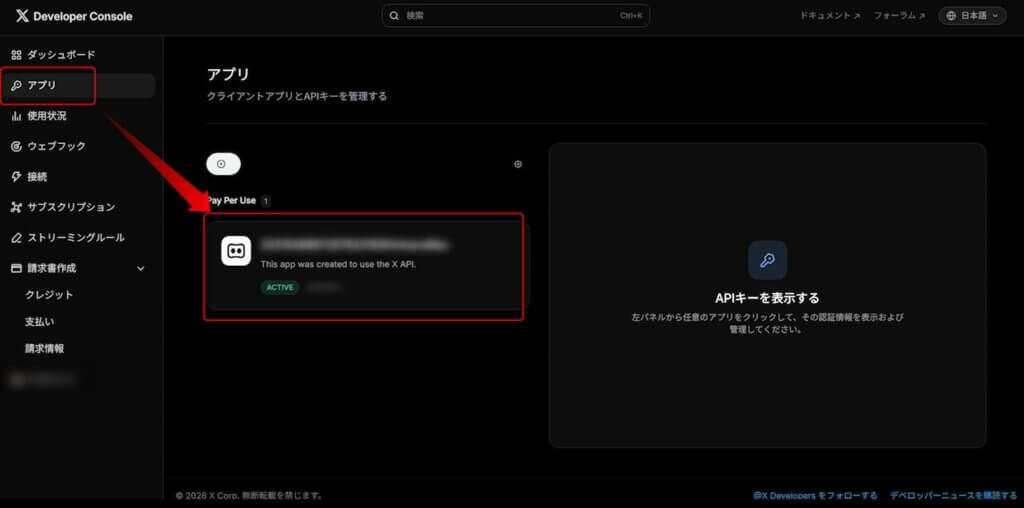Viewport: 1024px width, 508px height.
Task: Open the 日本語 language dropdown
Action: [971, 16]
